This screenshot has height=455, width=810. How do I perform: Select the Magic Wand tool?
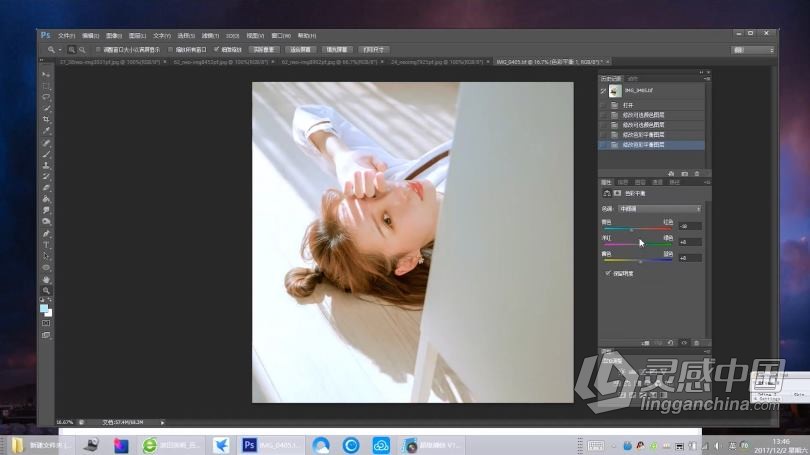(46, 108)
